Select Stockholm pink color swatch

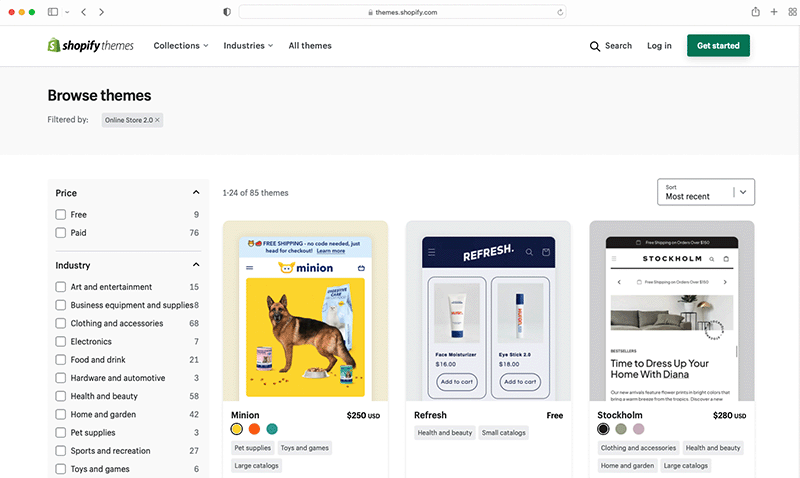point(639,429)
